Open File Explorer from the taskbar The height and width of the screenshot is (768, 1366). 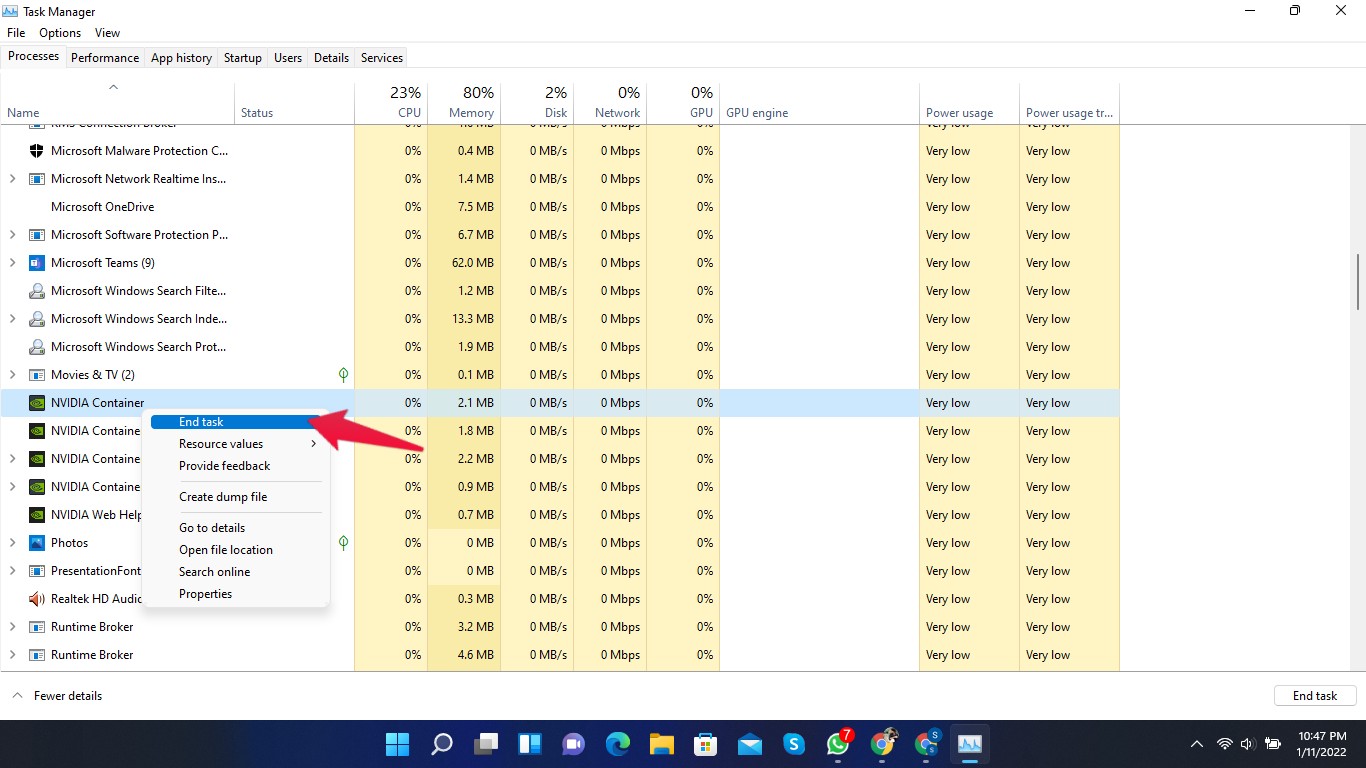pos(662,744)
